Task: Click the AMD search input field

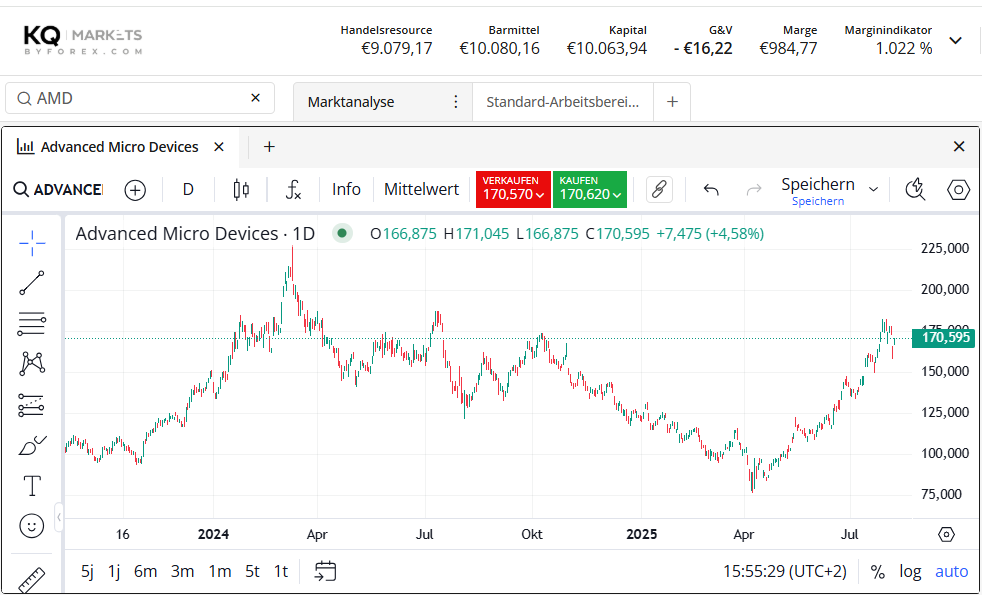Action: tap(140, 98)
